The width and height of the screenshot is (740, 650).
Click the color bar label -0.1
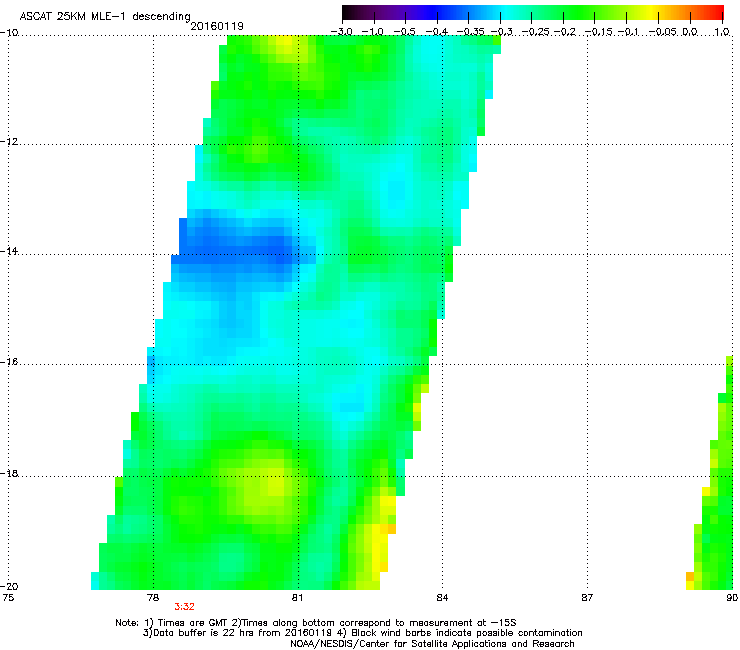pos(628,32)
